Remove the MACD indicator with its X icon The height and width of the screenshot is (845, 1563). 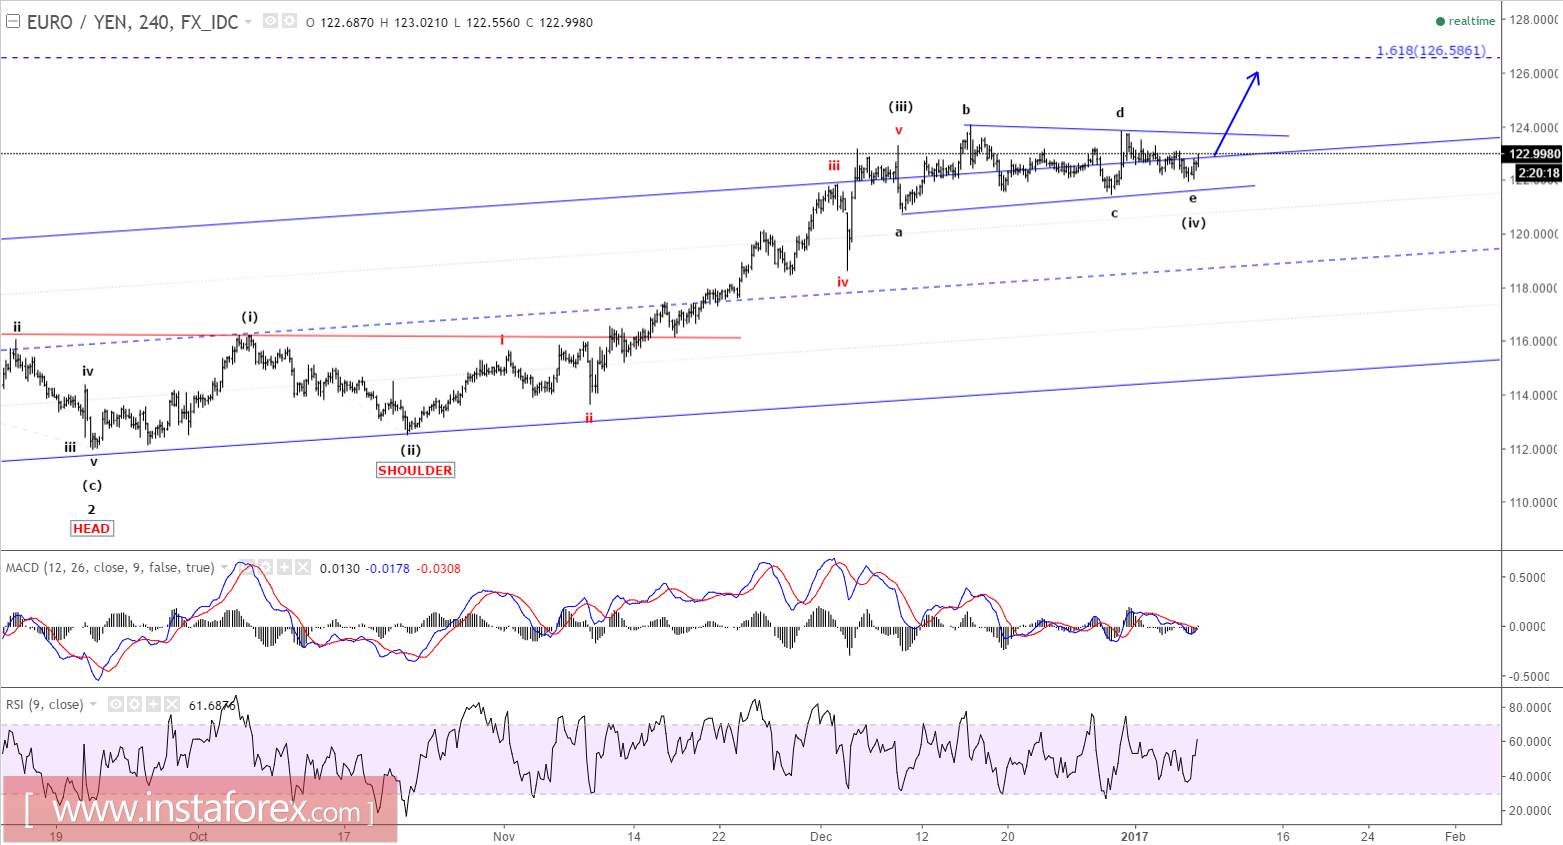(302, 567)
